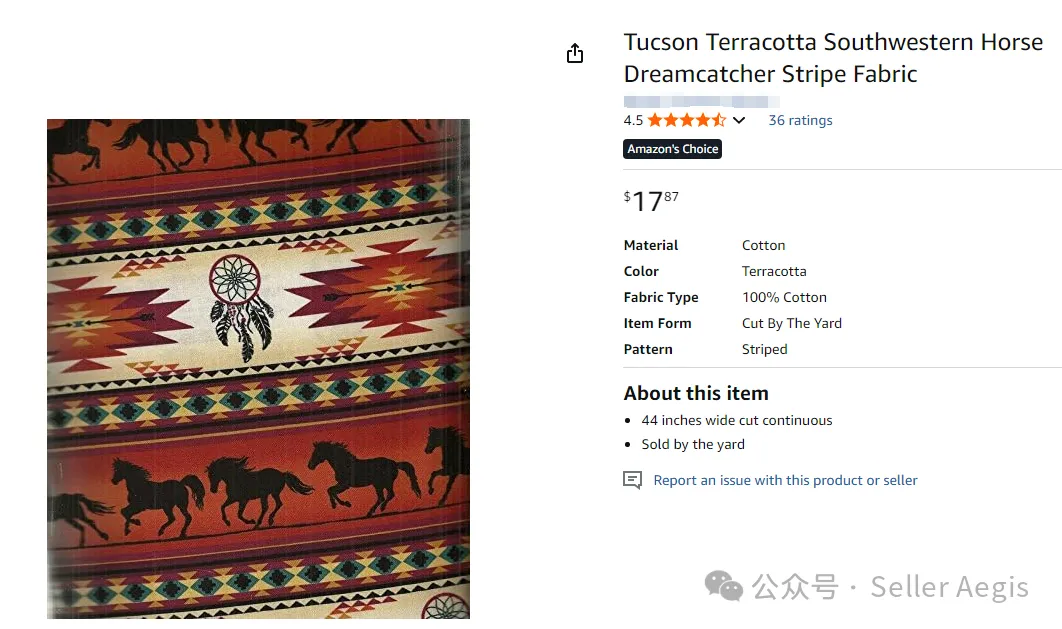
Task: Click the Striped pattern value
Action: pyautogui.click(x=765, y=349)
